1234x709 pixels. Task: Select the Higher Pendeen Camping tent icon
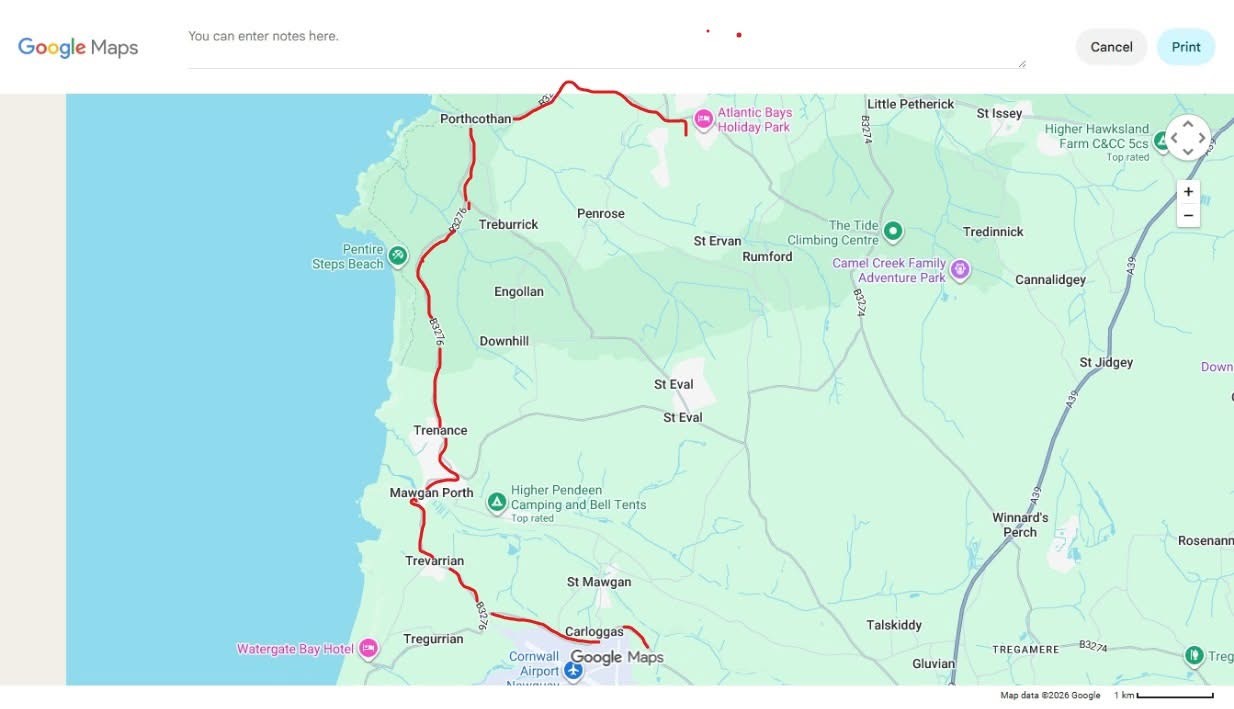tap(497, 502)
